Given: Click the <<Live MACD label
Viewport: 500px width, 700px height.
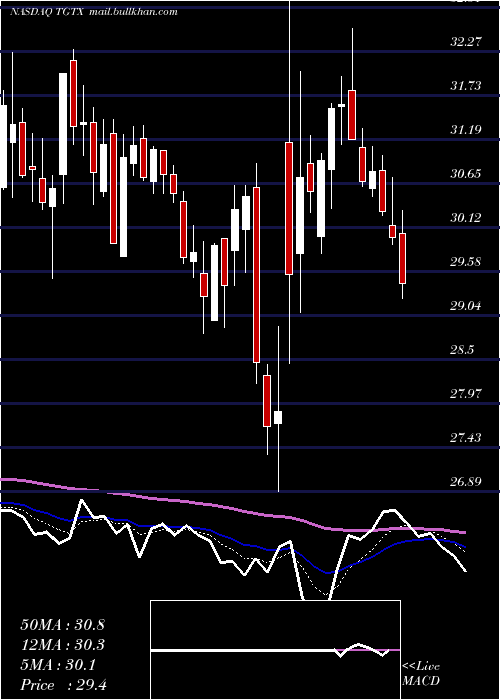Looking at the screenshot, I should tap(421, 673).
